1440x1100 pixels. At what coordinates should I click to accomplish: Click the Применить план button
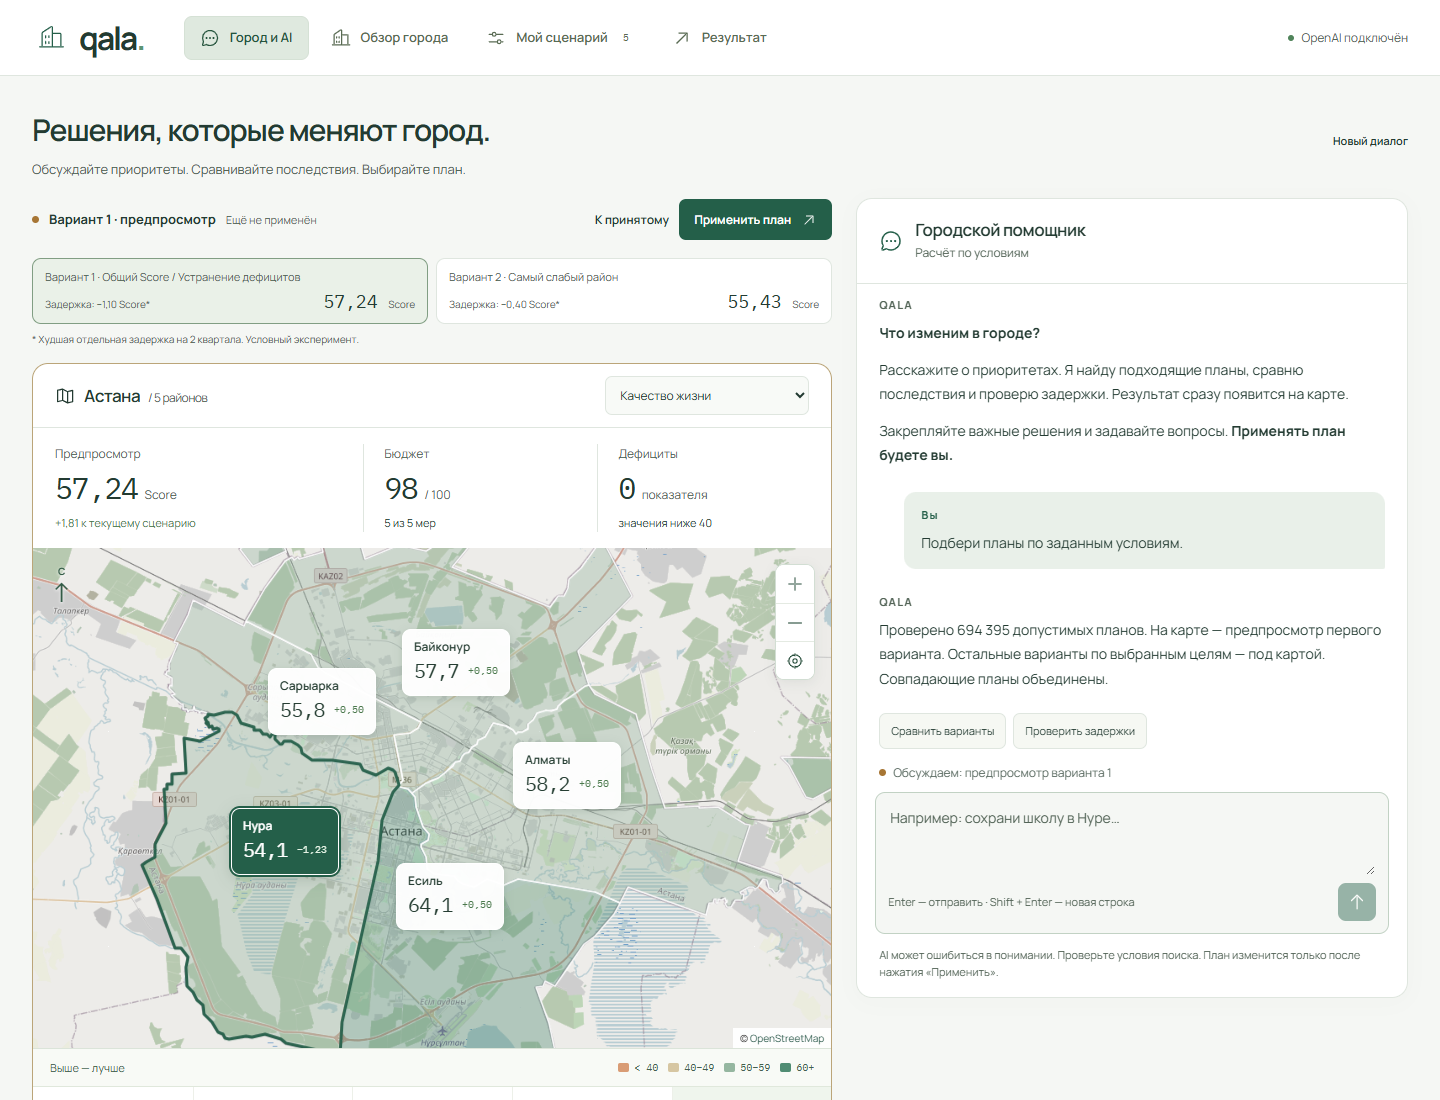tap(755, 220)
